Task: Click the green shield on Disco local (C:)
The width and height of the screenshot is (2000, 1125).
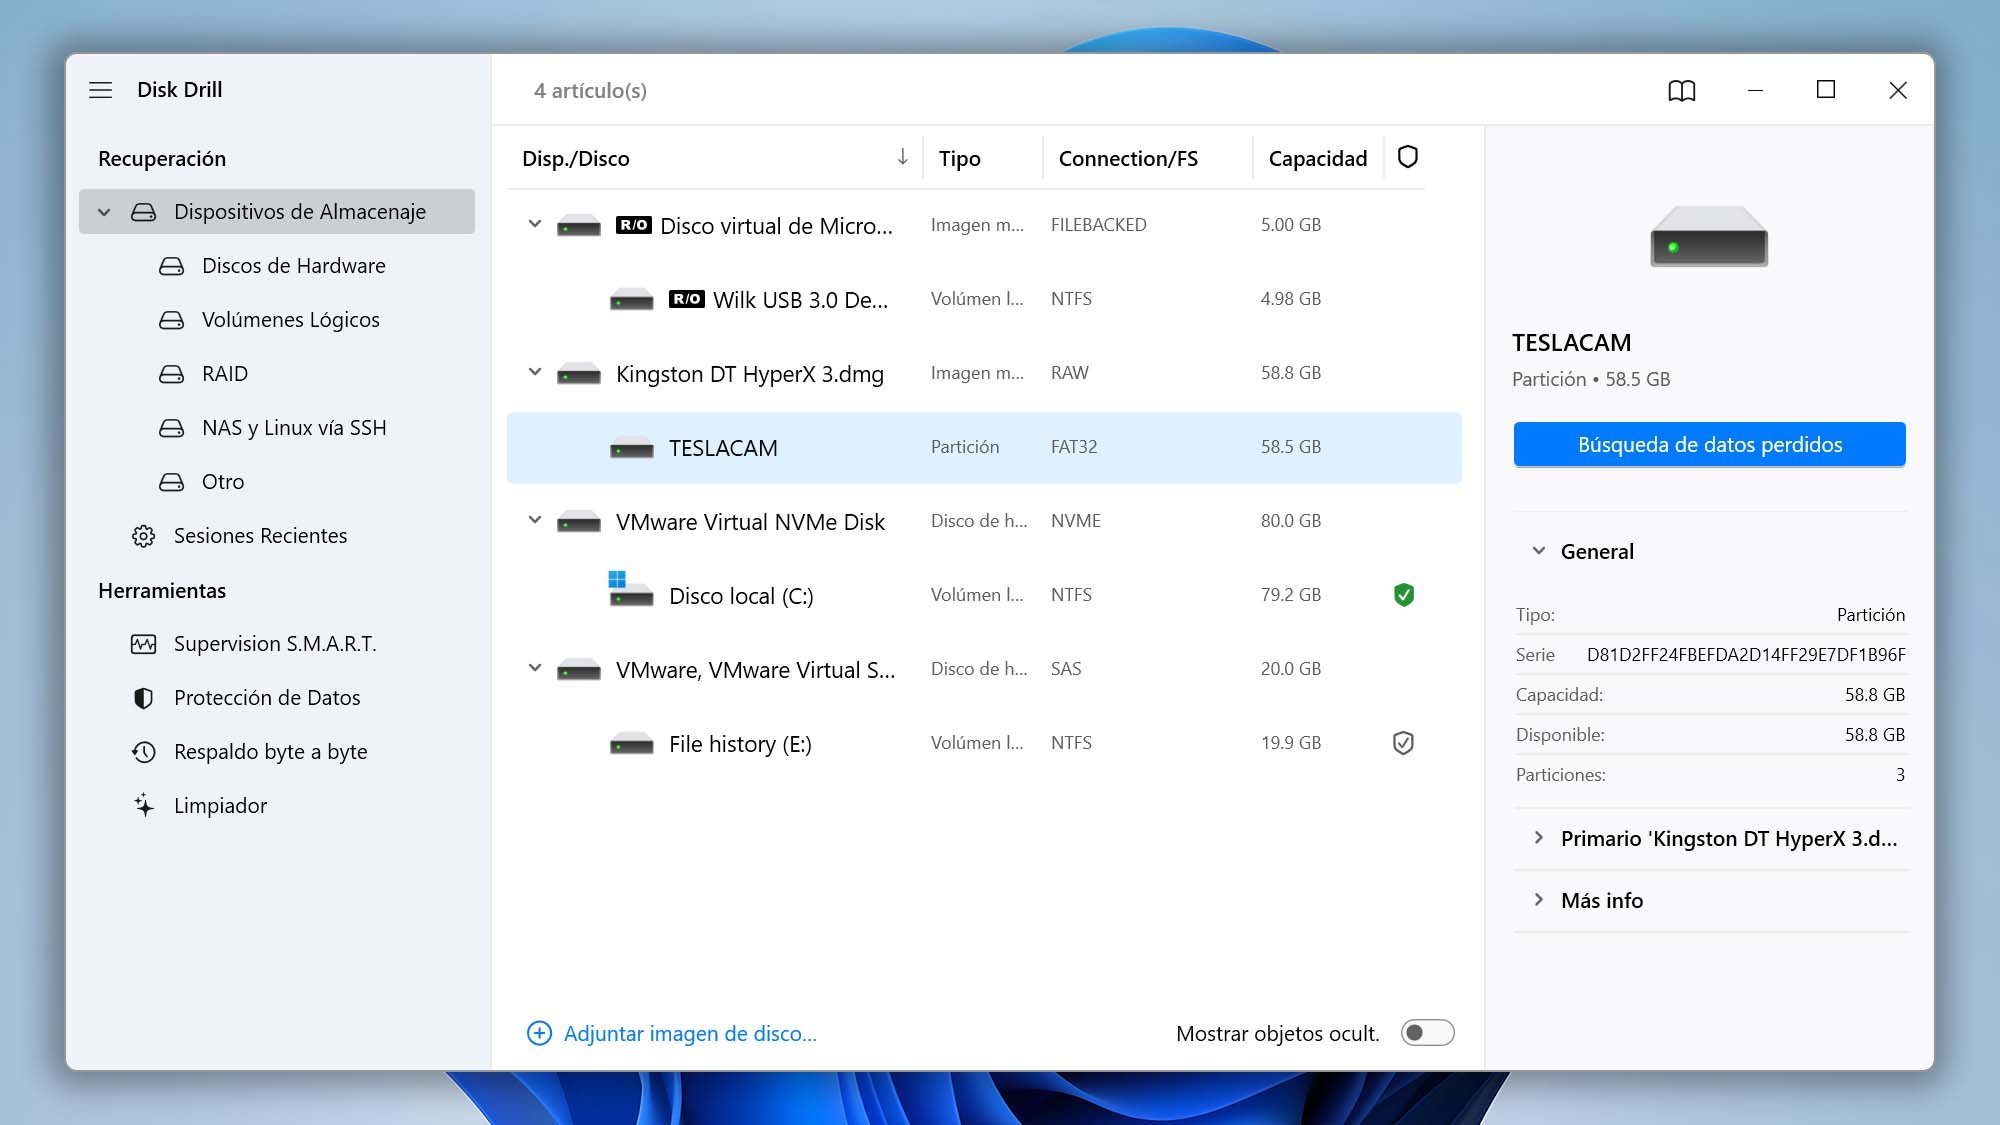Action: click(1404, 595)
